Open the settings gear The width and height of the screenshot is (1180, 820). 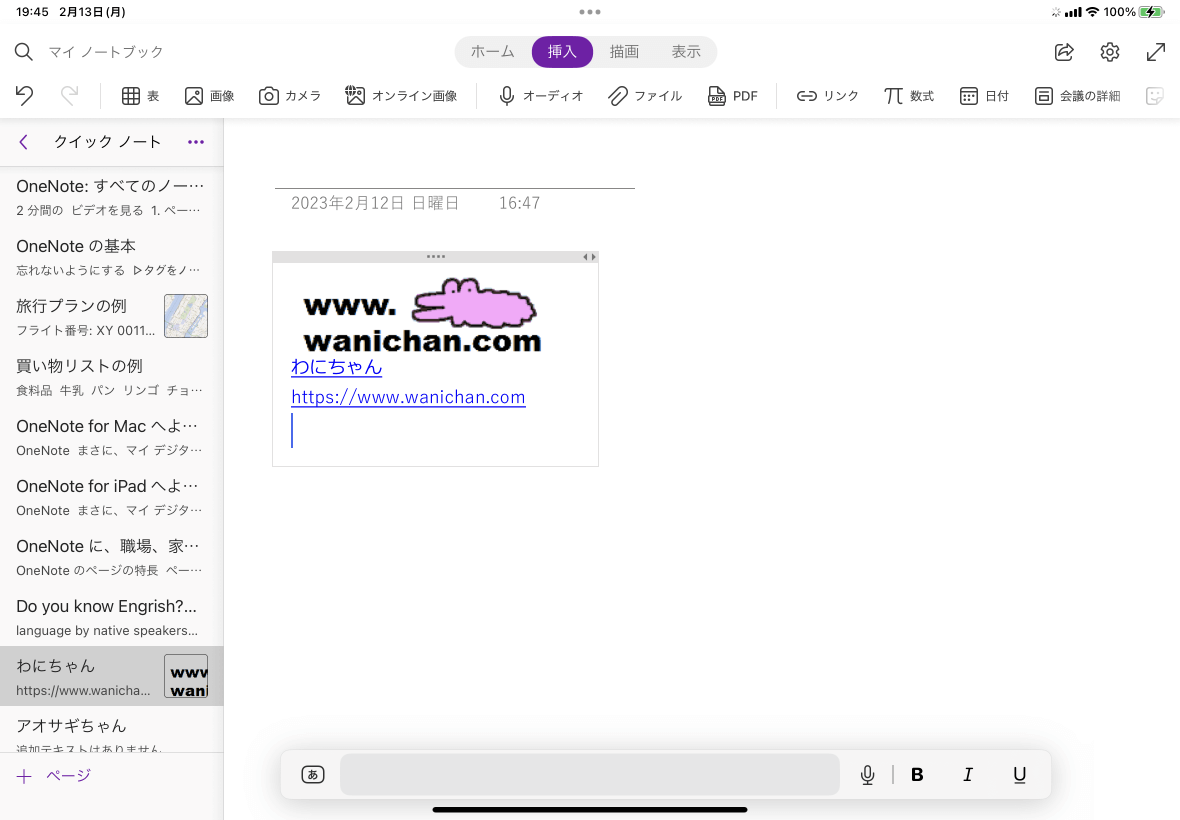(1110, 52)
